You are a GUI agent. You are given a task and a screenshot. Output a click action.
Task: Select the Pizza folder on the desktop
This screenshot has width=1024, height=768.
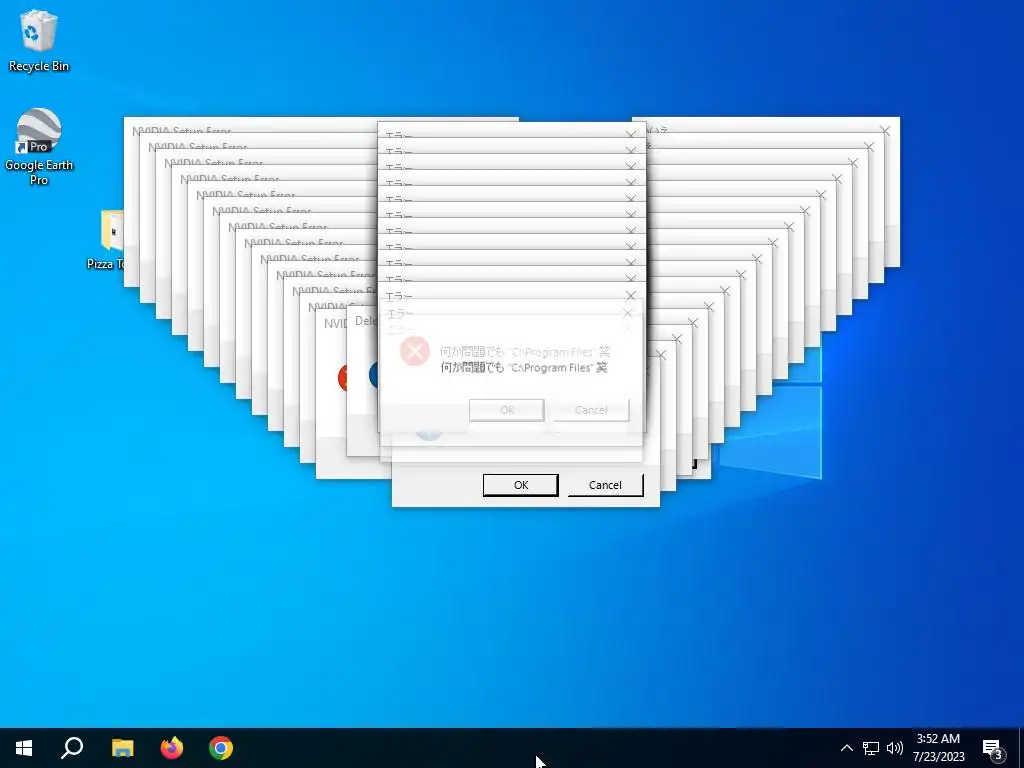[108, 240]
